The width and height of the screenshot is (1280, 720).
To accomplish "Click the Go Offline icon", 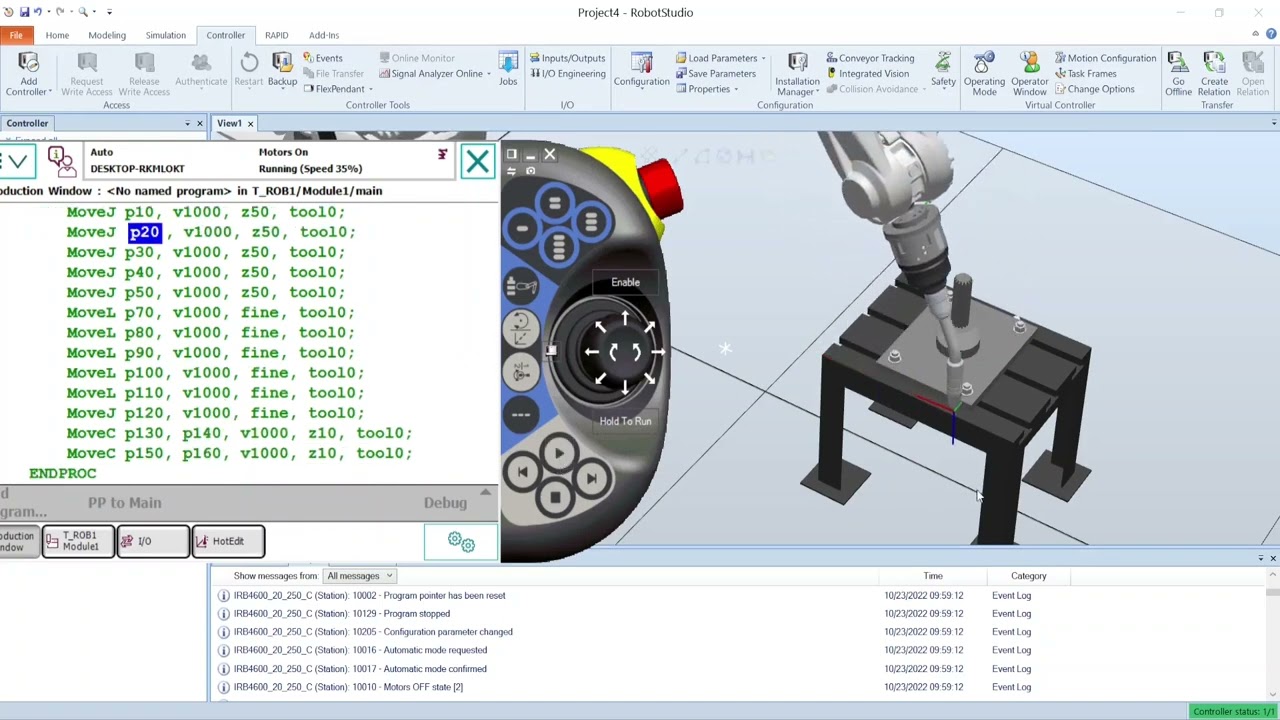I will click(x=1178, y=74).
